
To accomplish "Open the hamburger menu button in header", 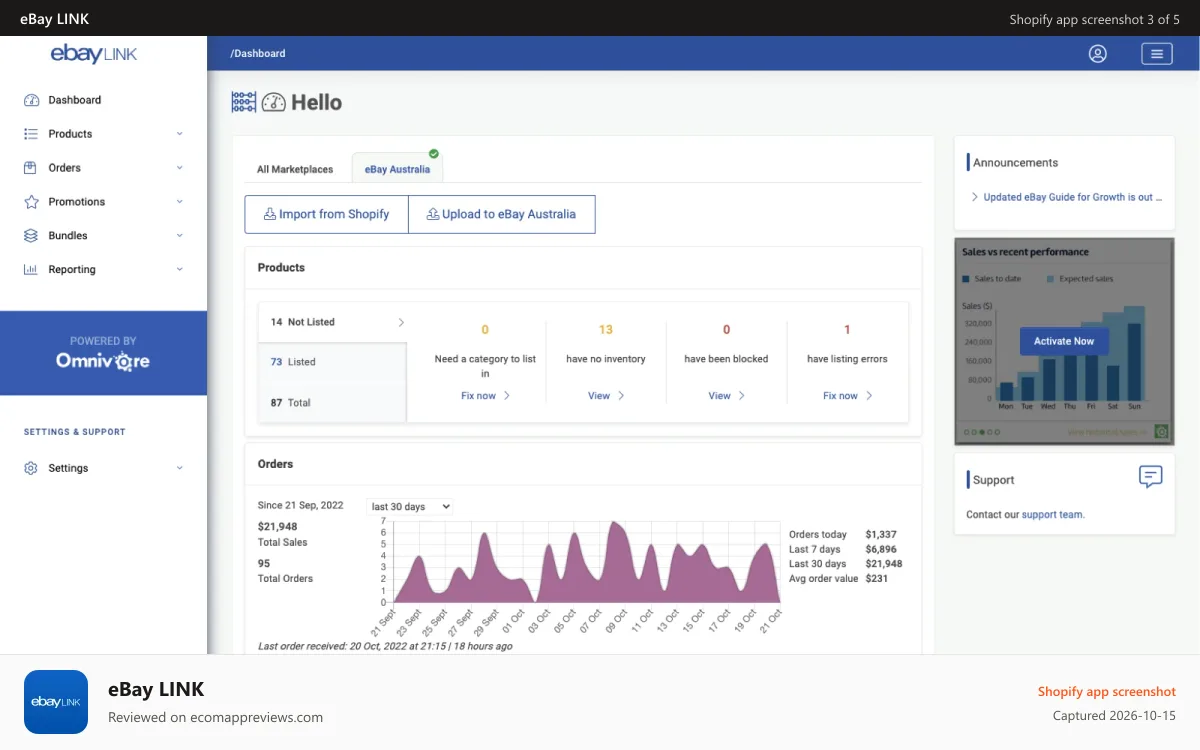I will [x=1156, y=54].
